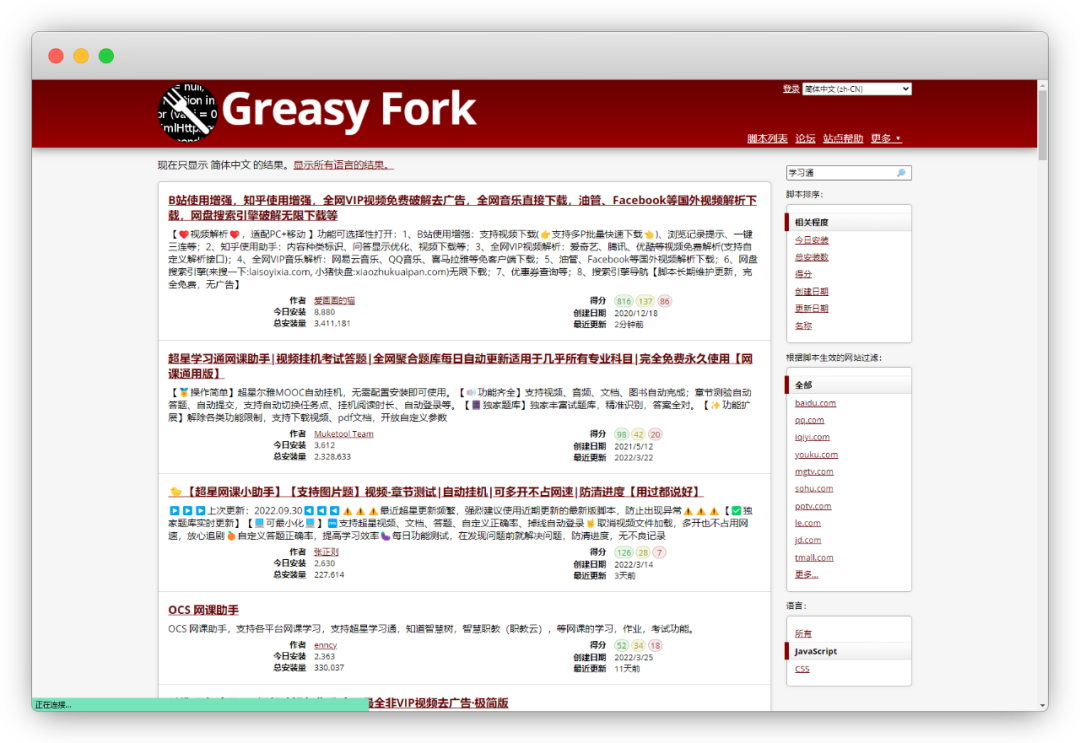Sort scripts by 创建日期
The height and width of the screenshot is (743, 1080).
pos(811,291)
